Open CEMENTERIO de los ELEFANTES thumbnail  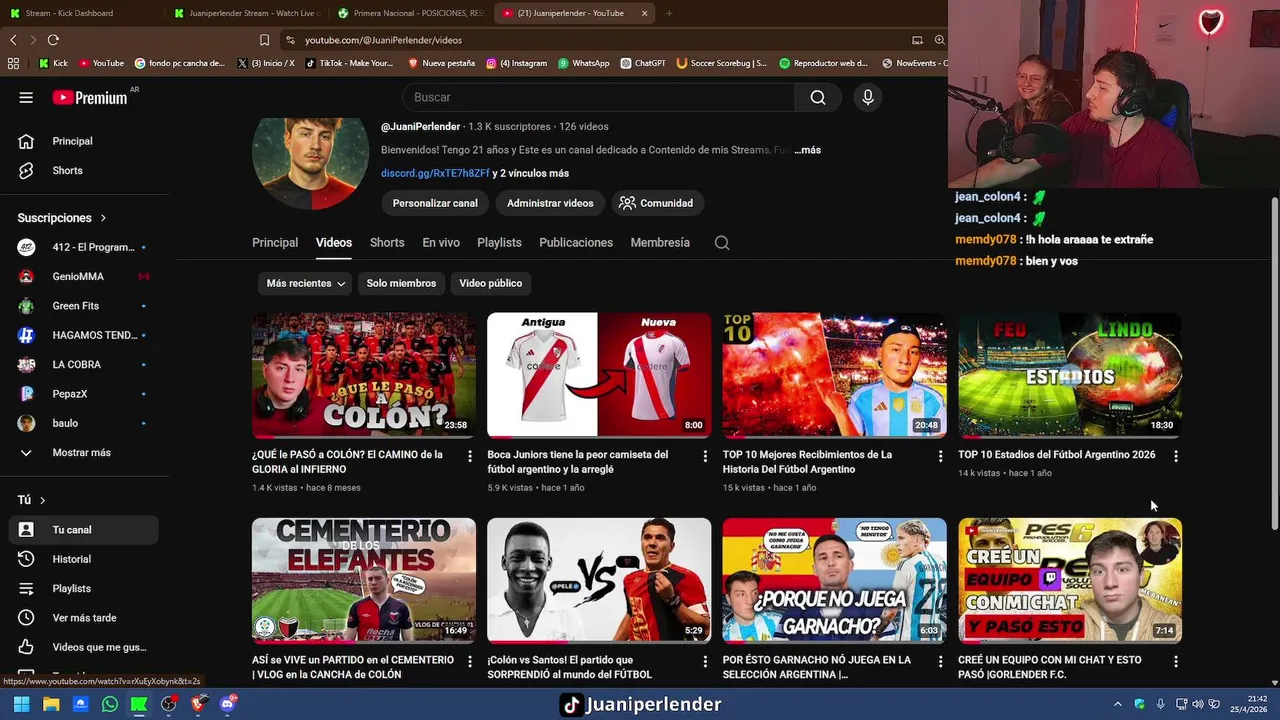point(364,580)
